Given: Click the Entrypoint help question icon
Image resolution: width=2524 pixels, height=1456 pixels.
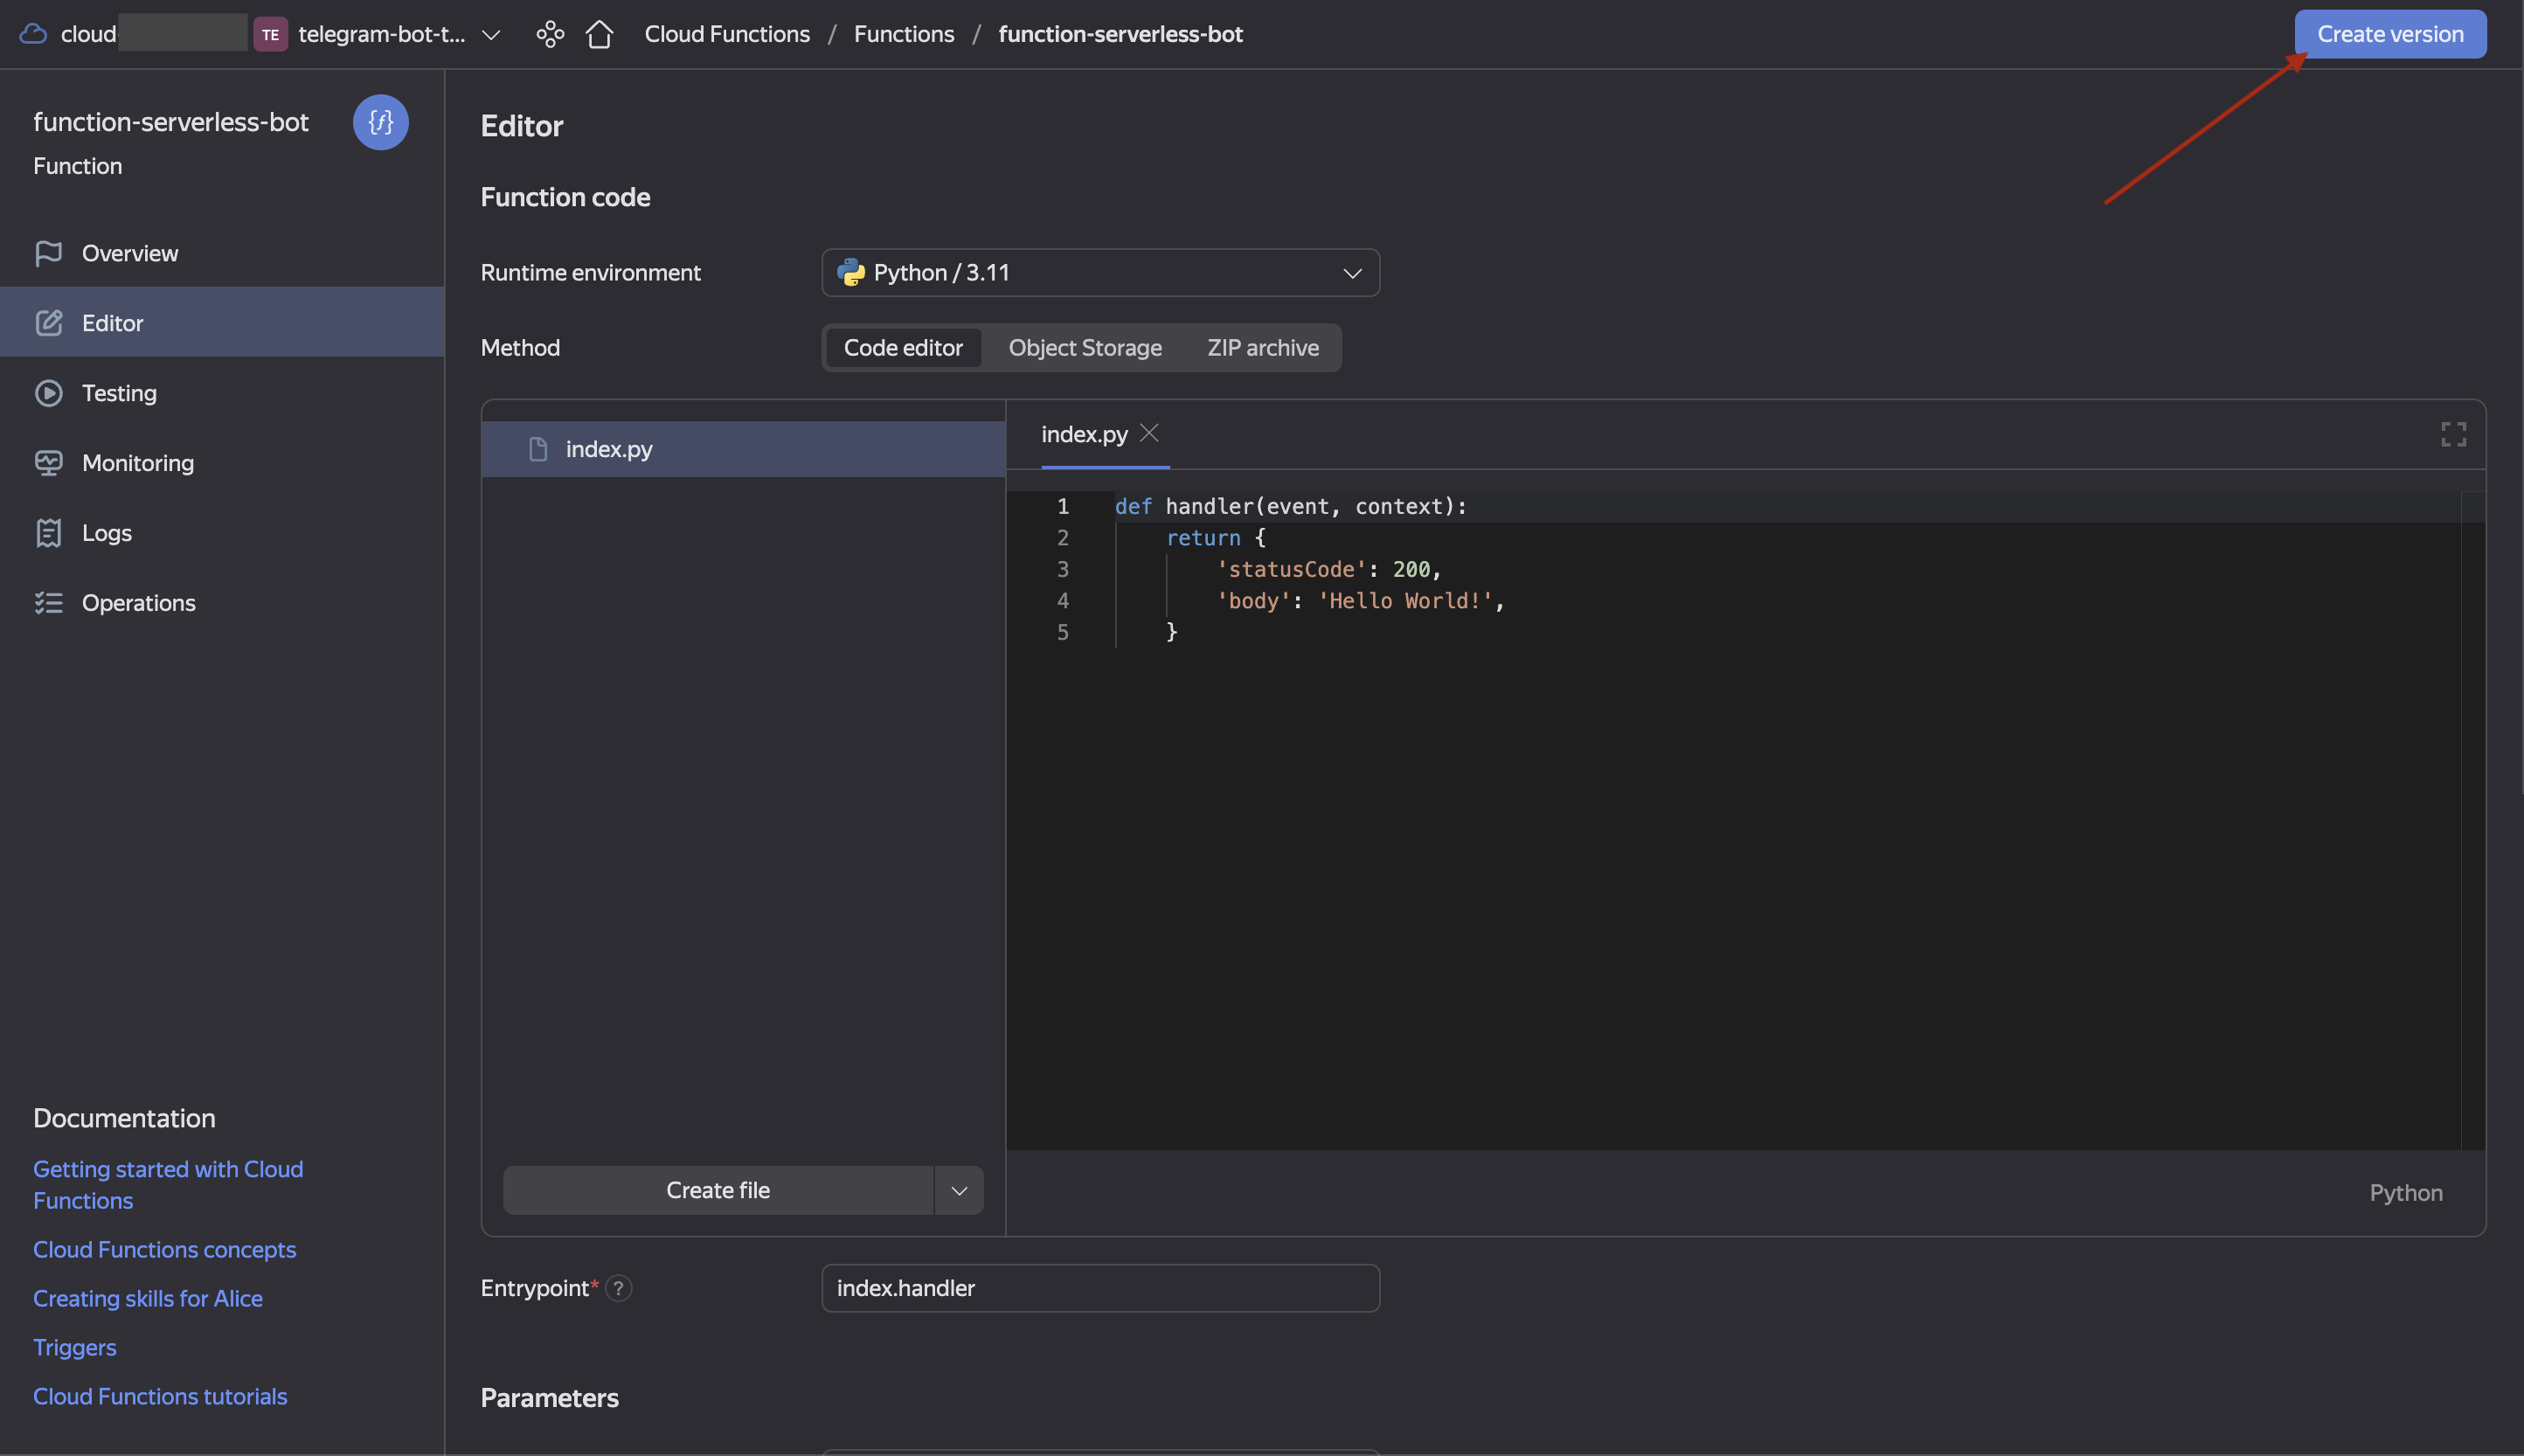Looking at the screenshot, I should tap(619, 1288).
